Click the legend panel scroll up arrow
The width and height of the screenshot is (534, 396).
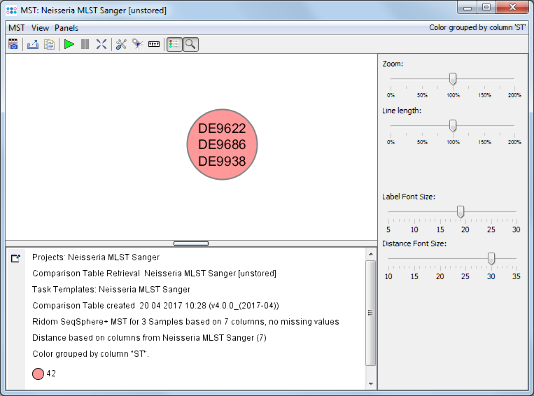tap(371, 254)
